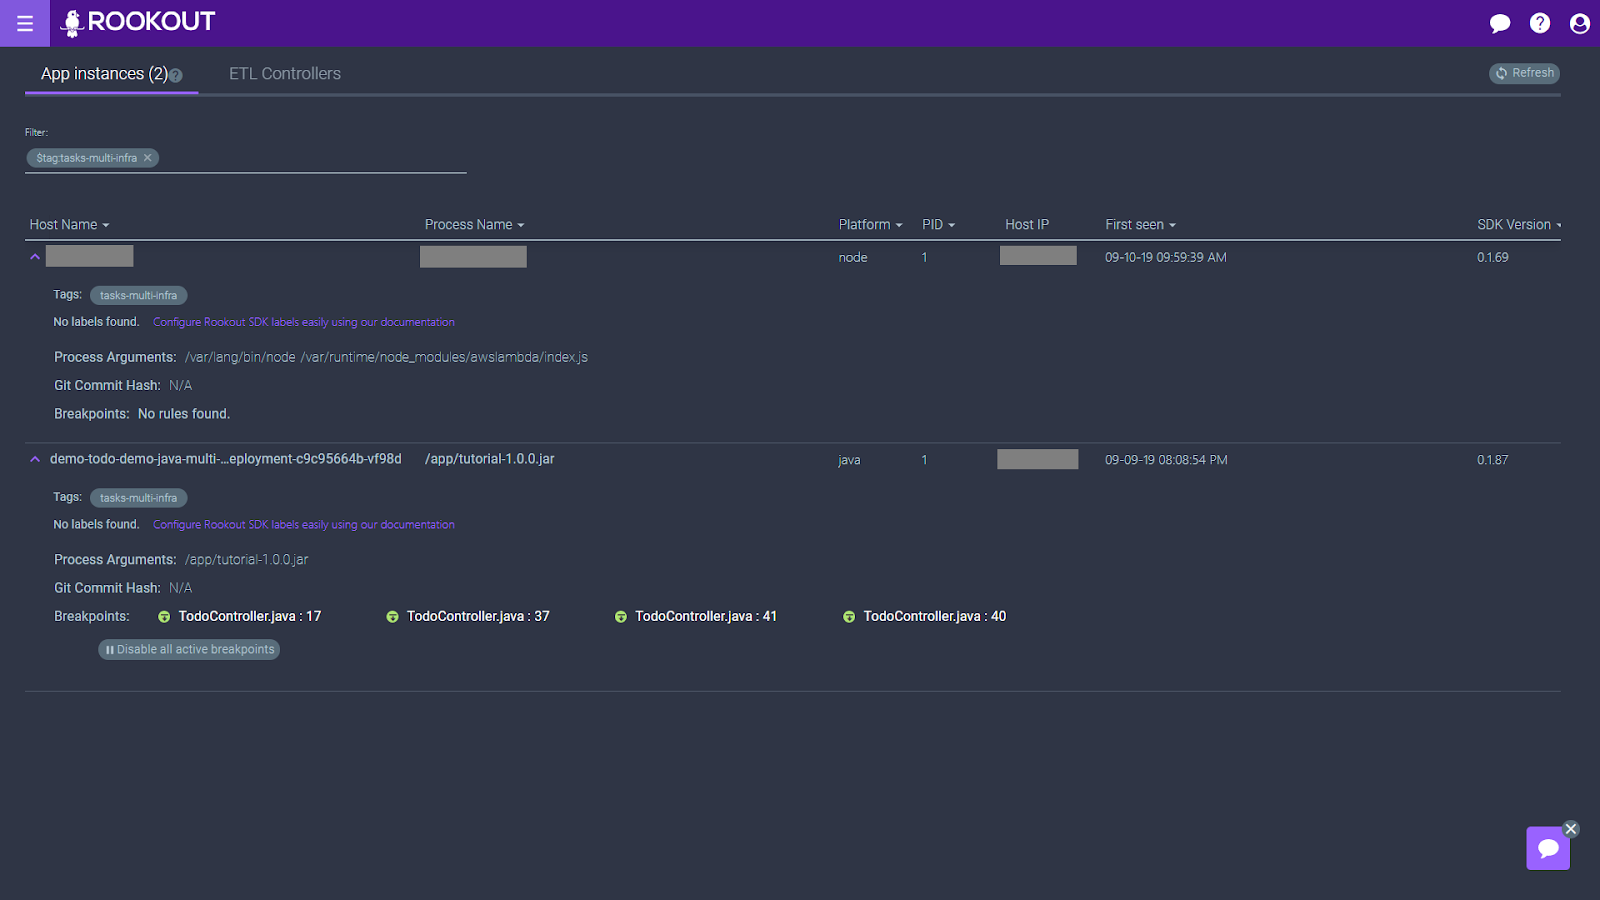Screen dimensions: 1600x900
Task: Open documentation link in java instance details
Action: [304, 524]
